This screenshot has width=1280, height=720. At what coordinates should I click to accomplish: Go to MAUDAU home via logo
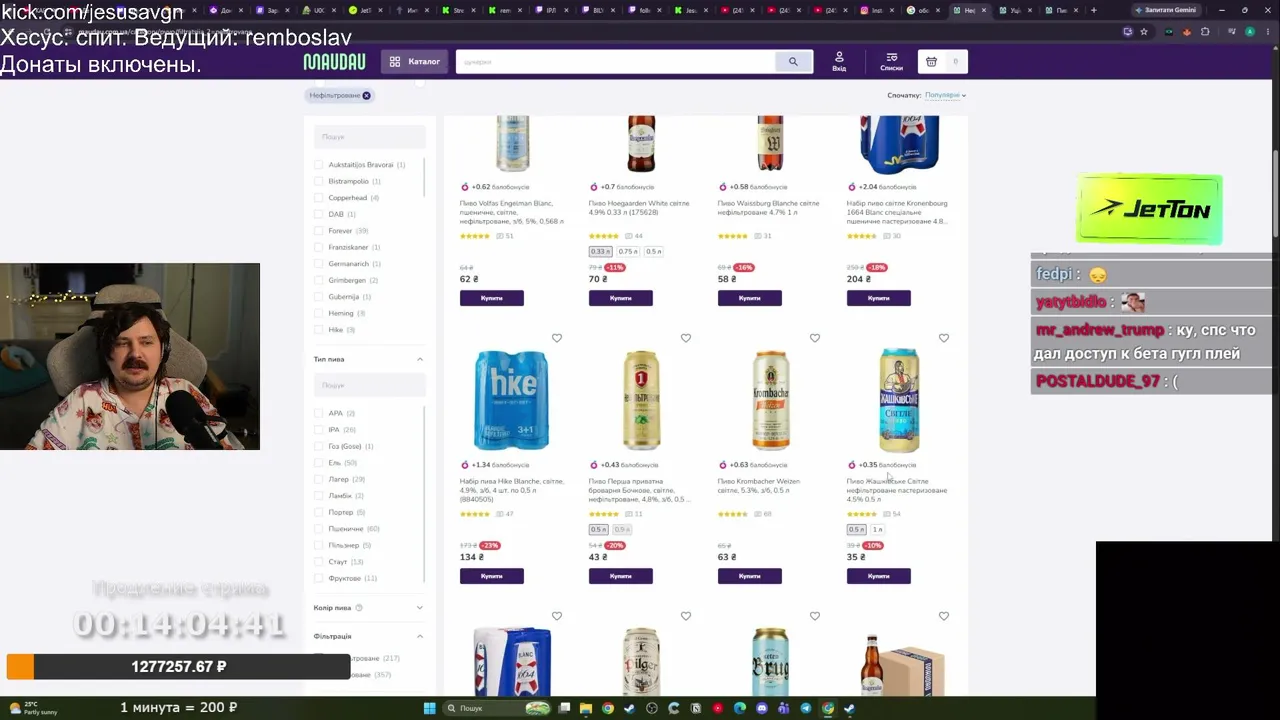tap(335, 62)
